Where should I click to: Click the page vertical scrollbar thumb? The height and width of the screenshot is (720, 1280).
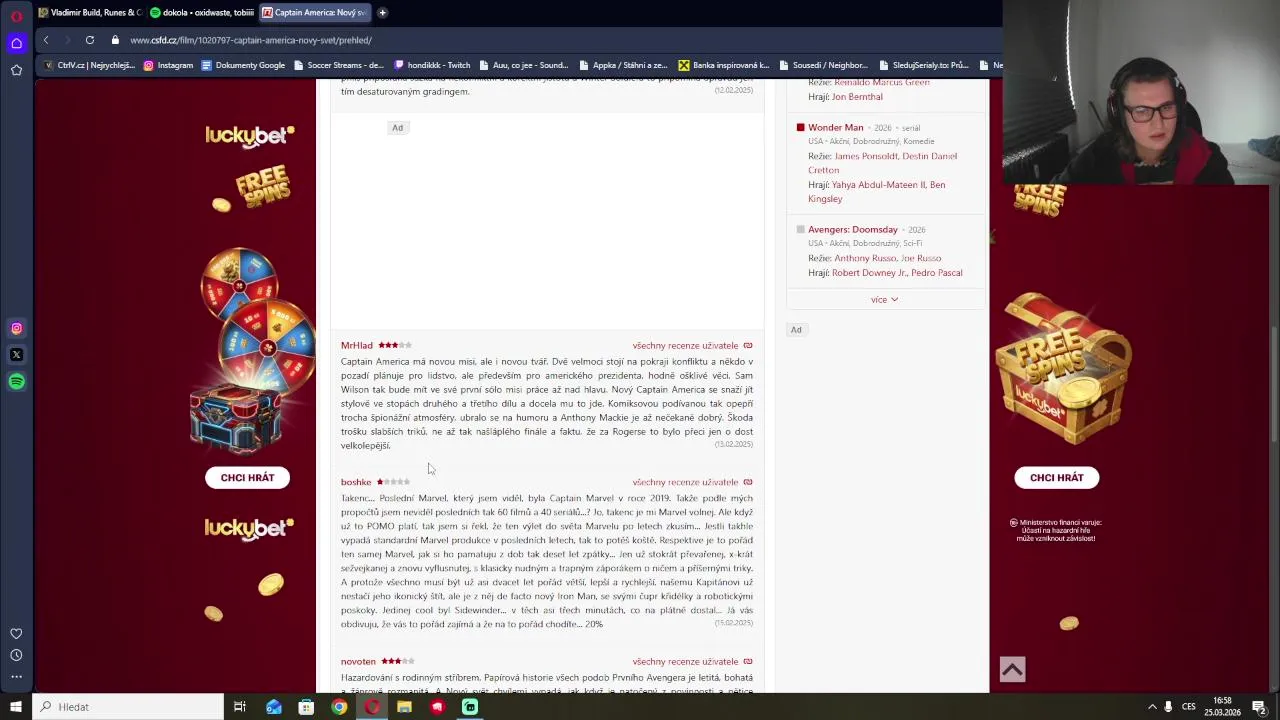tap(1274, 385)
